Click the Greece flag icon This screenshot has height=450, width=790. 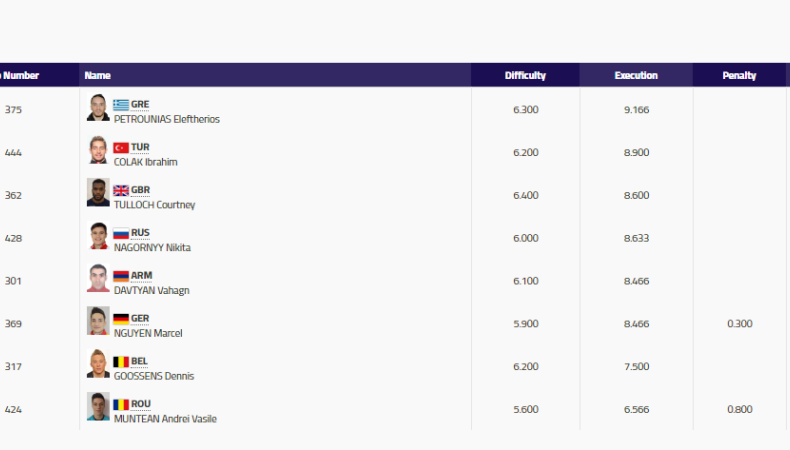pos(121,104)
